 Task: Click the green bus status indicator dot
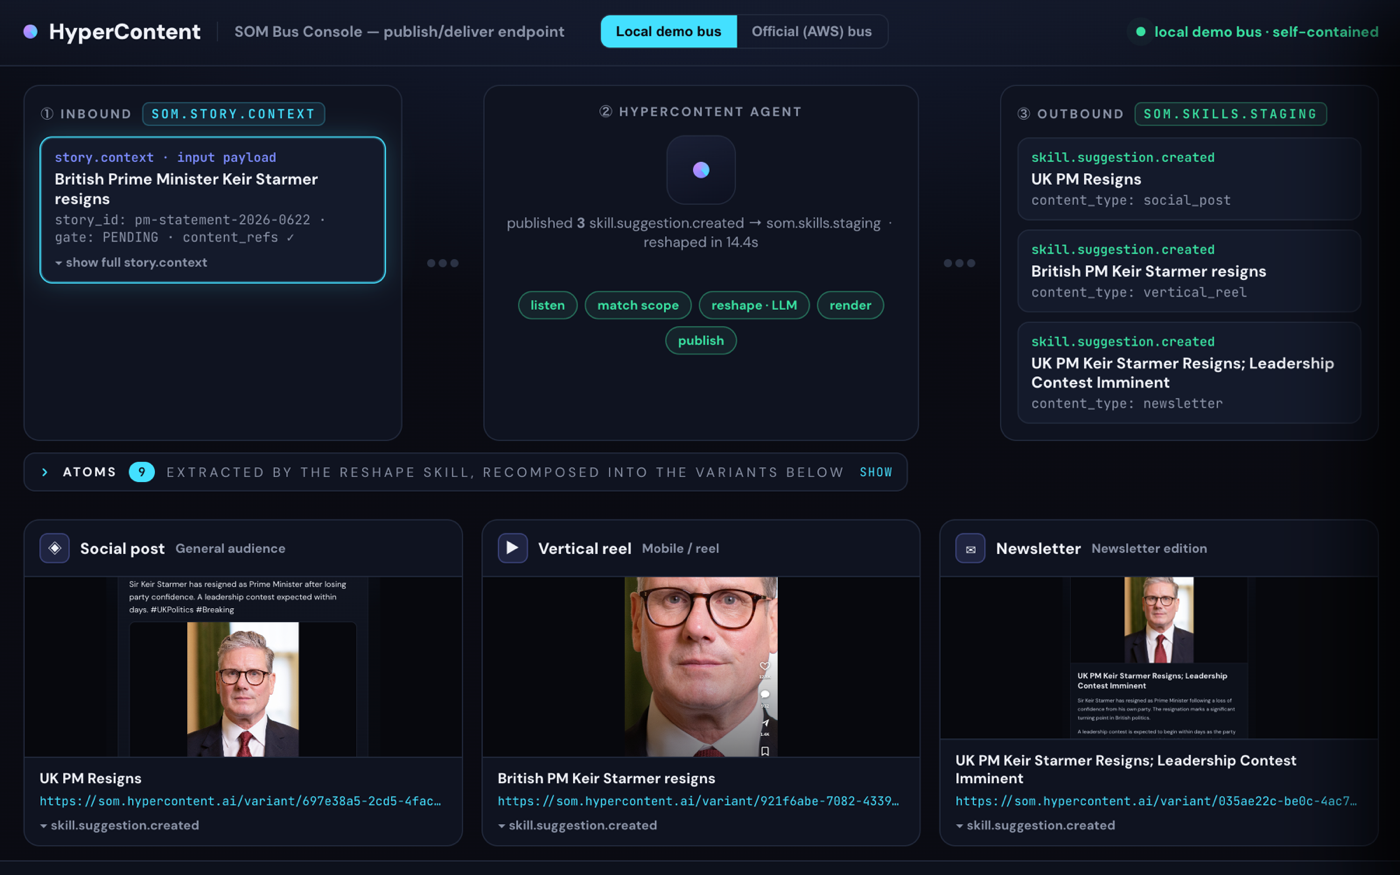[x=1140, y=32]
